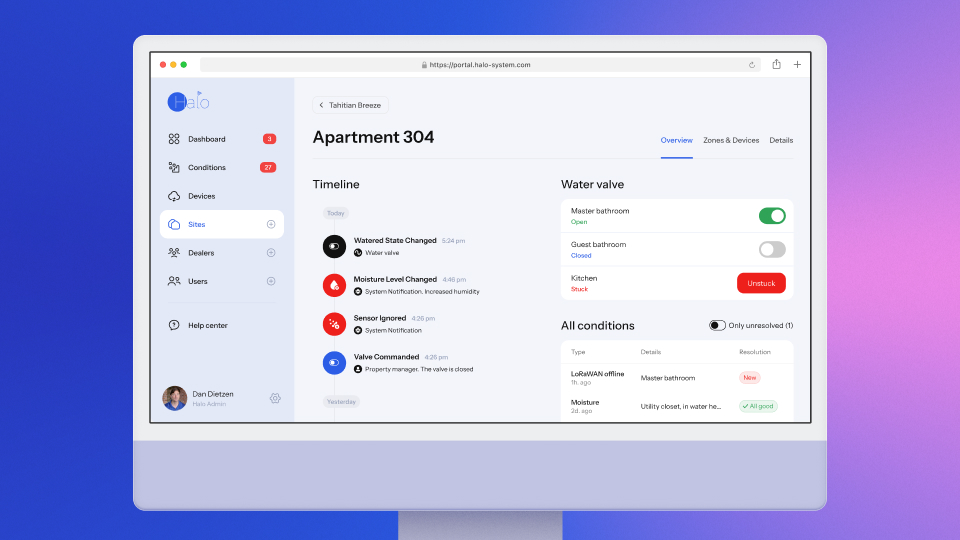Screen dimensions: 960x540
Task: Enable the Only unresolved toggle
Action: click(717, 325)
